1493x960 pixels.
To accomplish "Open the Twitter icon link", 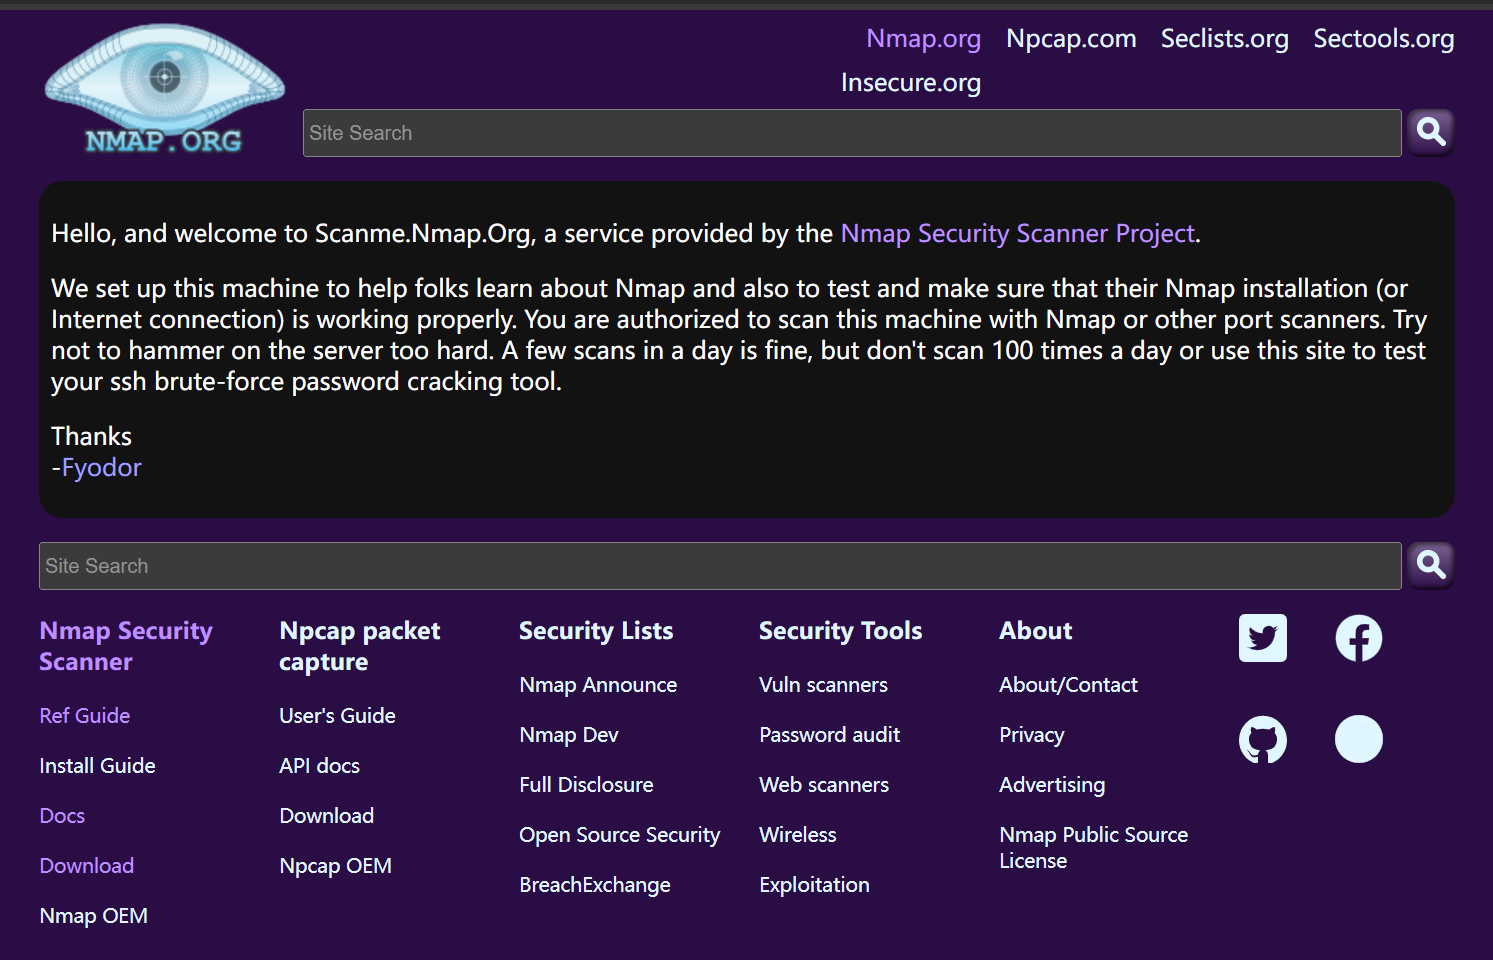I will [1263, 638].
